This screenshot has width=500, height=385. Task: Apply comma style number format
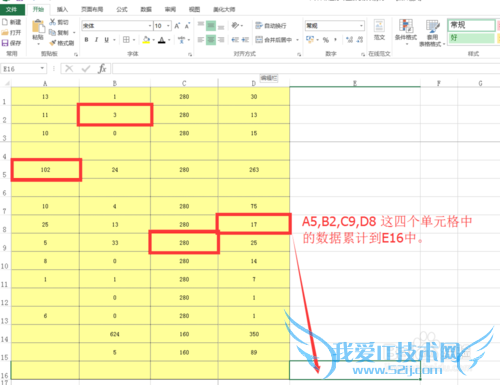(335, 40)
